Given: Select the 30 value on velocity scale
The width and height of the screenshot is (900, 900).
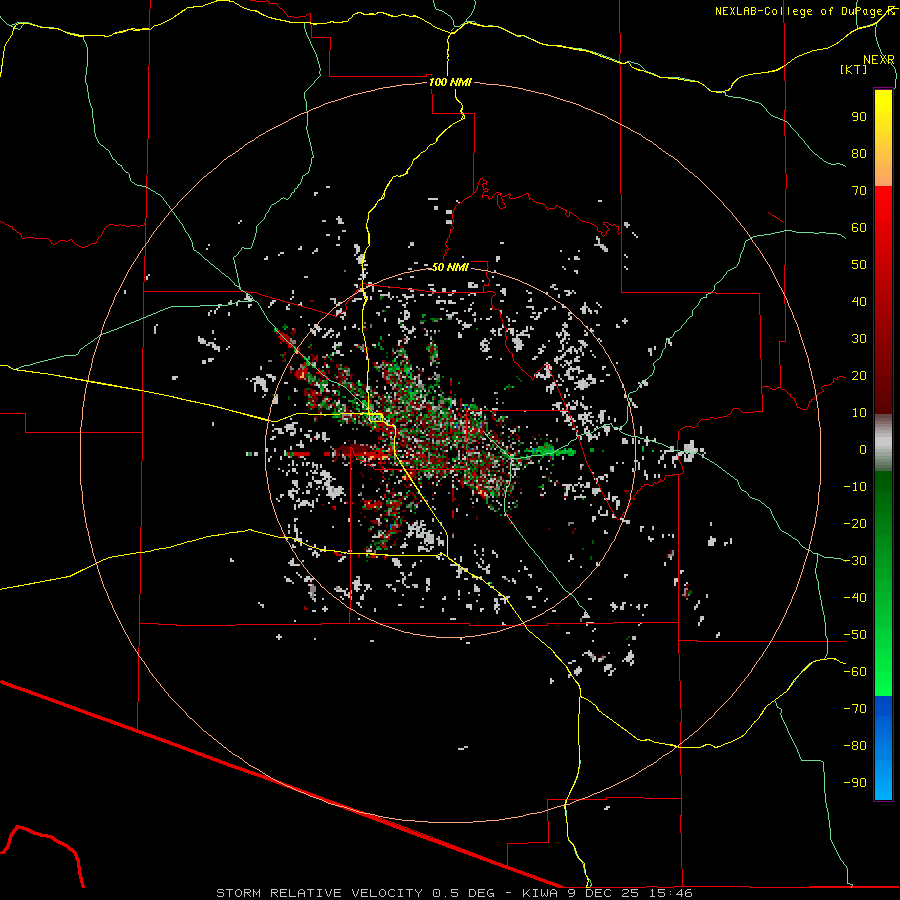Looking at the screenshot, I should [859, 339].
